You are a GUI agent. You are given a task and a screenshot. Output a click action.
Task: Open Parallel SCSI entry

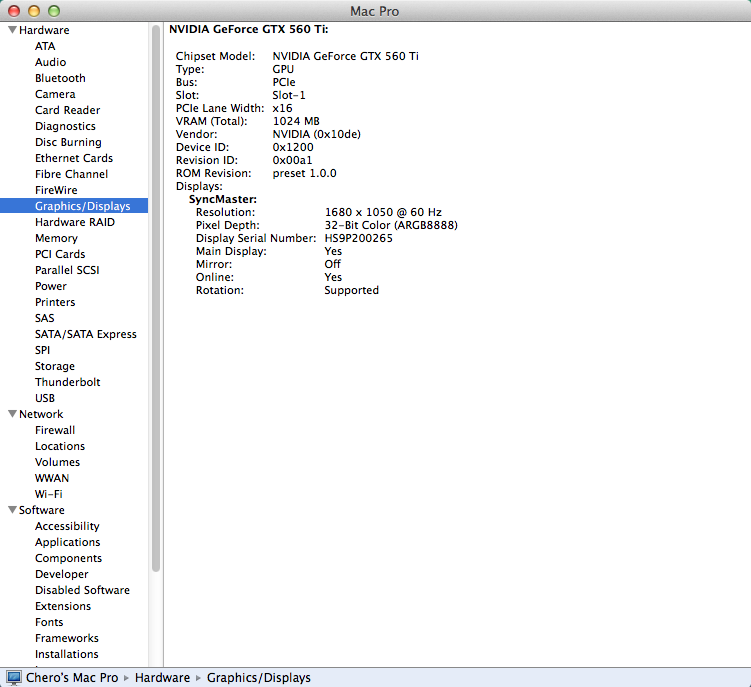tap(67, 270)
